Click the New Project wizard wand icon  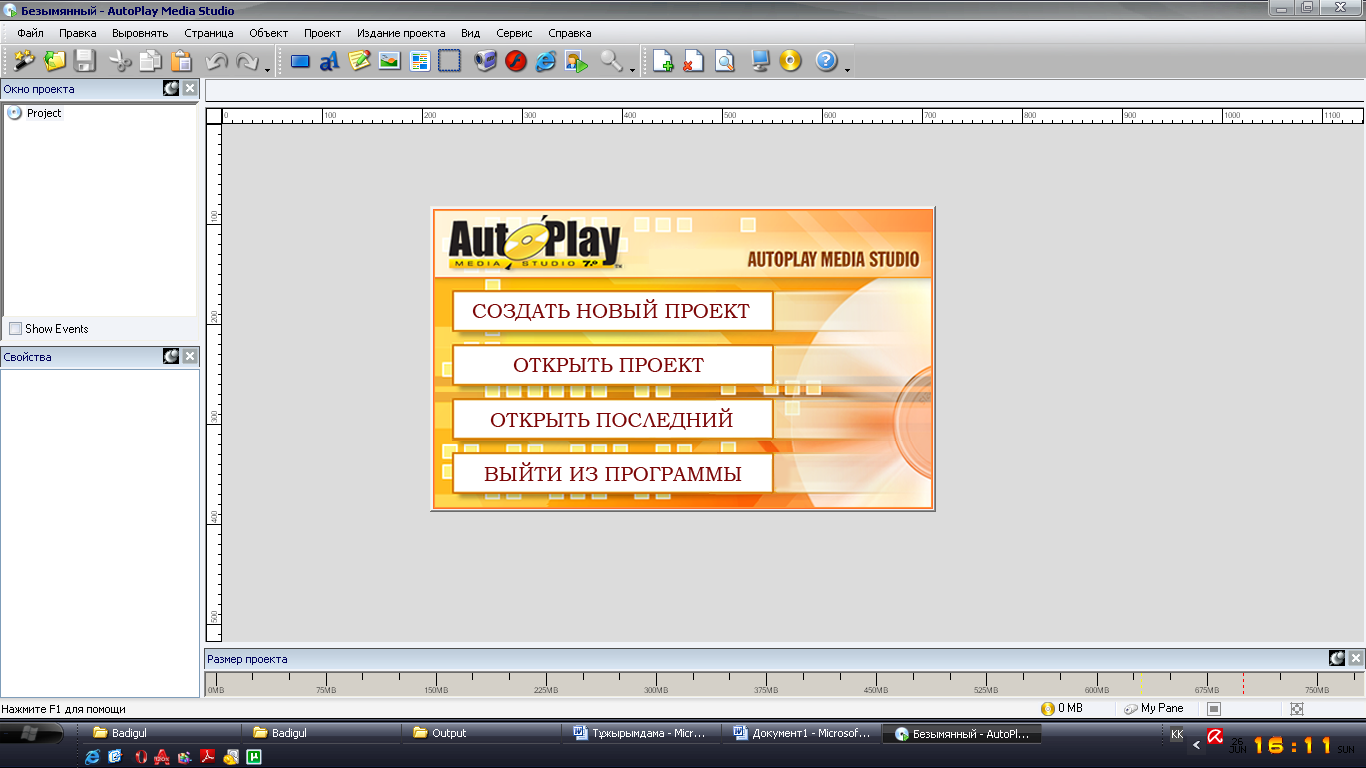tap(24, 61)
